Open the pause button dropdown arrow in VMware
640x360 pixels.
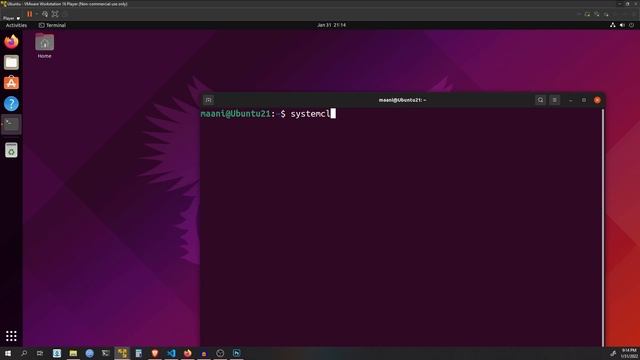click(x=36, y=14)
